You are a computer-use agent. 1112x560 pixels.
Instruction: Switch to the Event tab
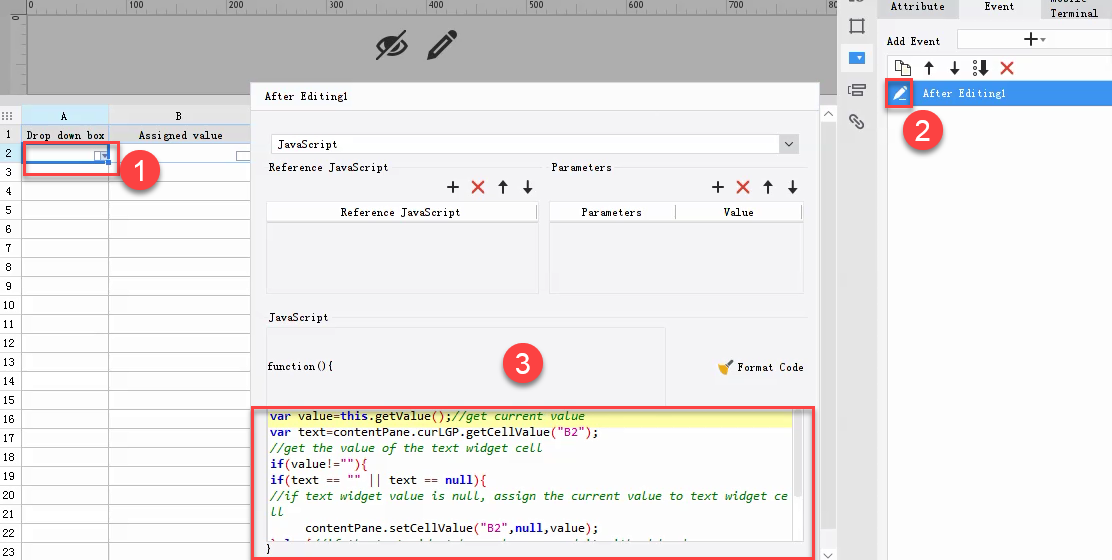click(x=999, y=6)
